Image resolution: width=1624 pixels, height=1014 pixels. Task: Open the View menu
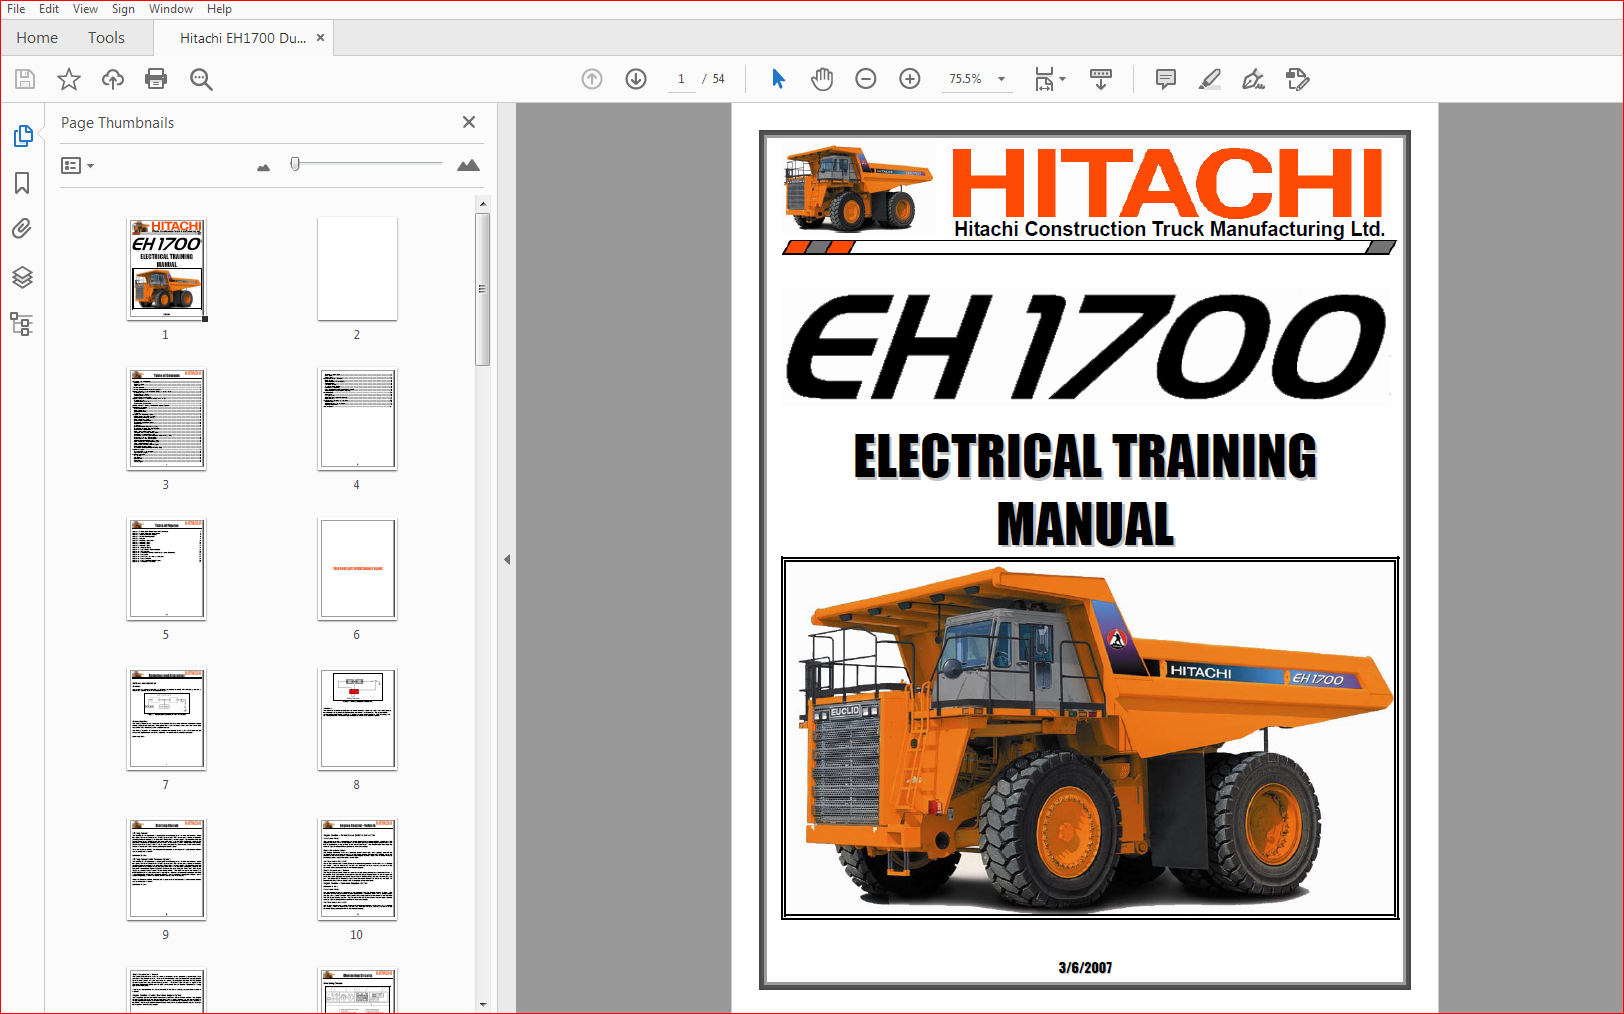click(x=85, y=9)
